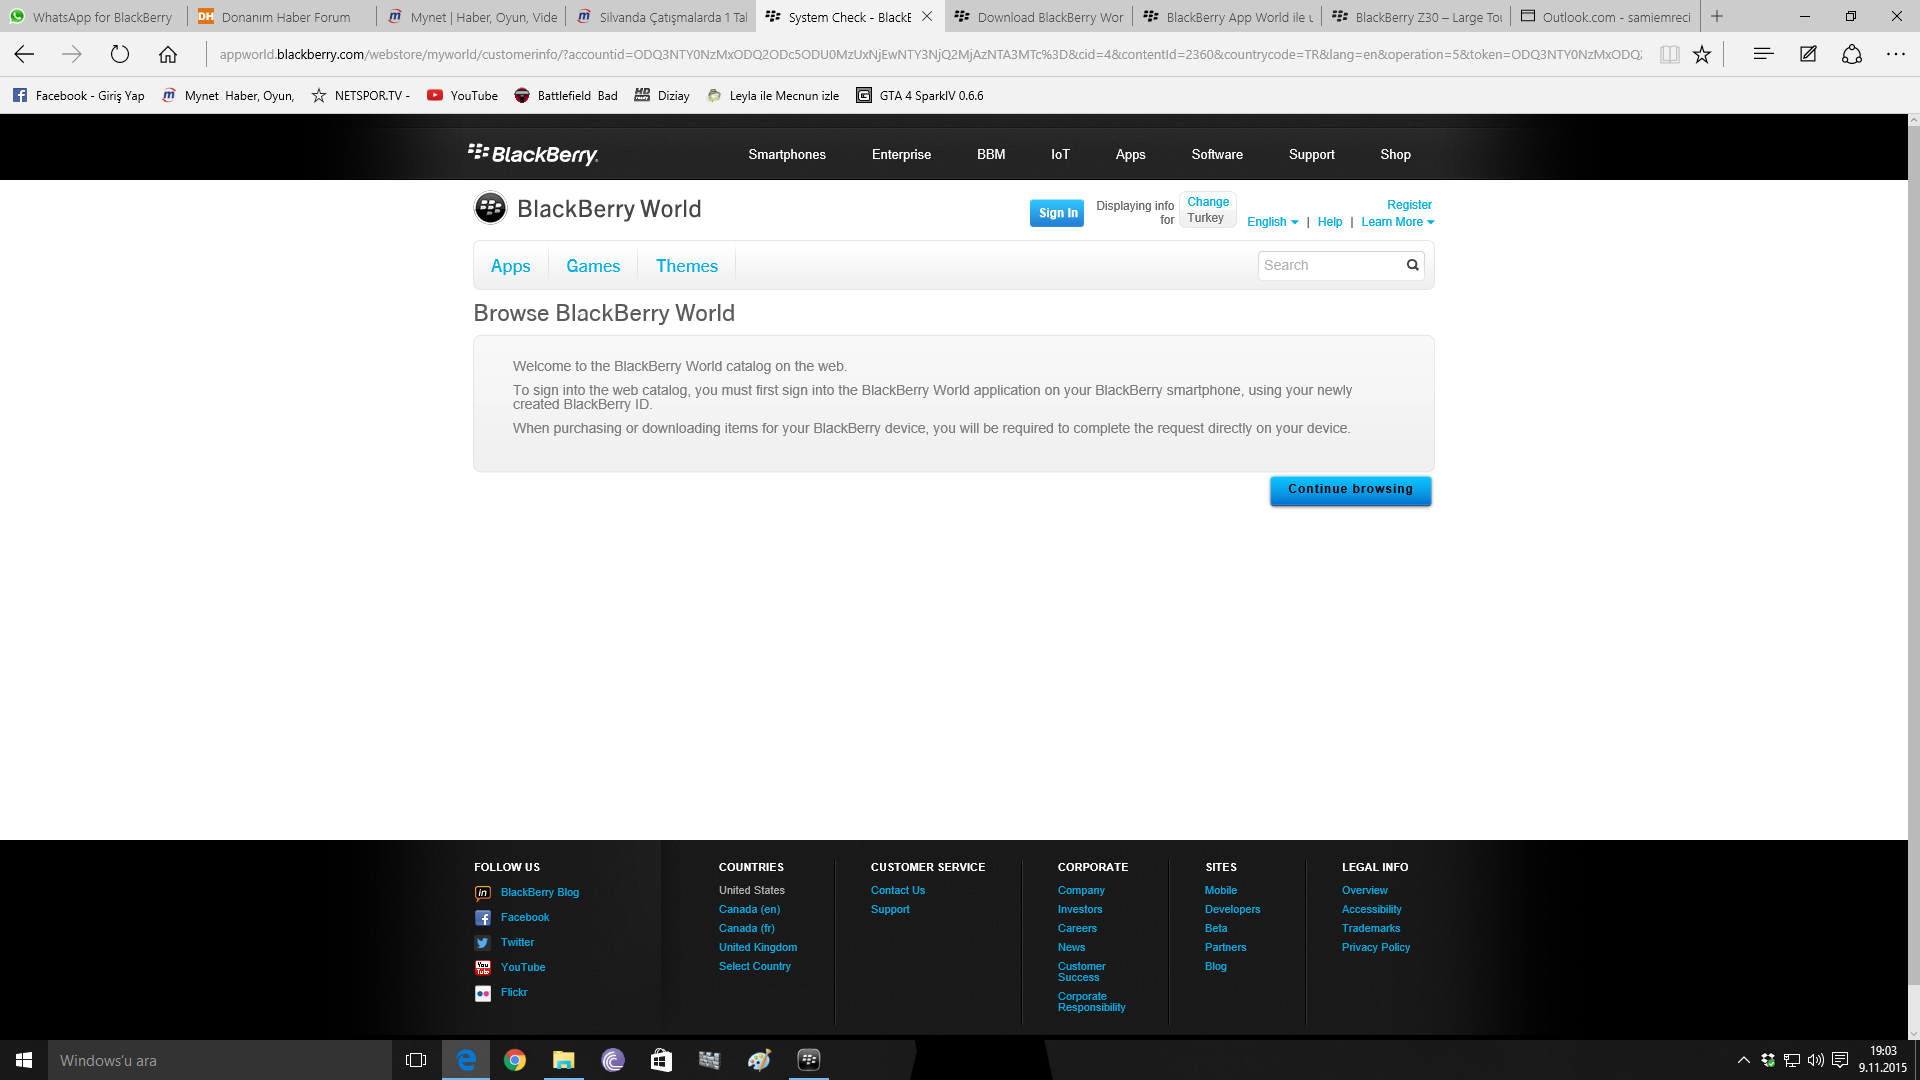Open the Themes category tab
Viewport: 1920px width, 1080px height.
pos(687,266)
